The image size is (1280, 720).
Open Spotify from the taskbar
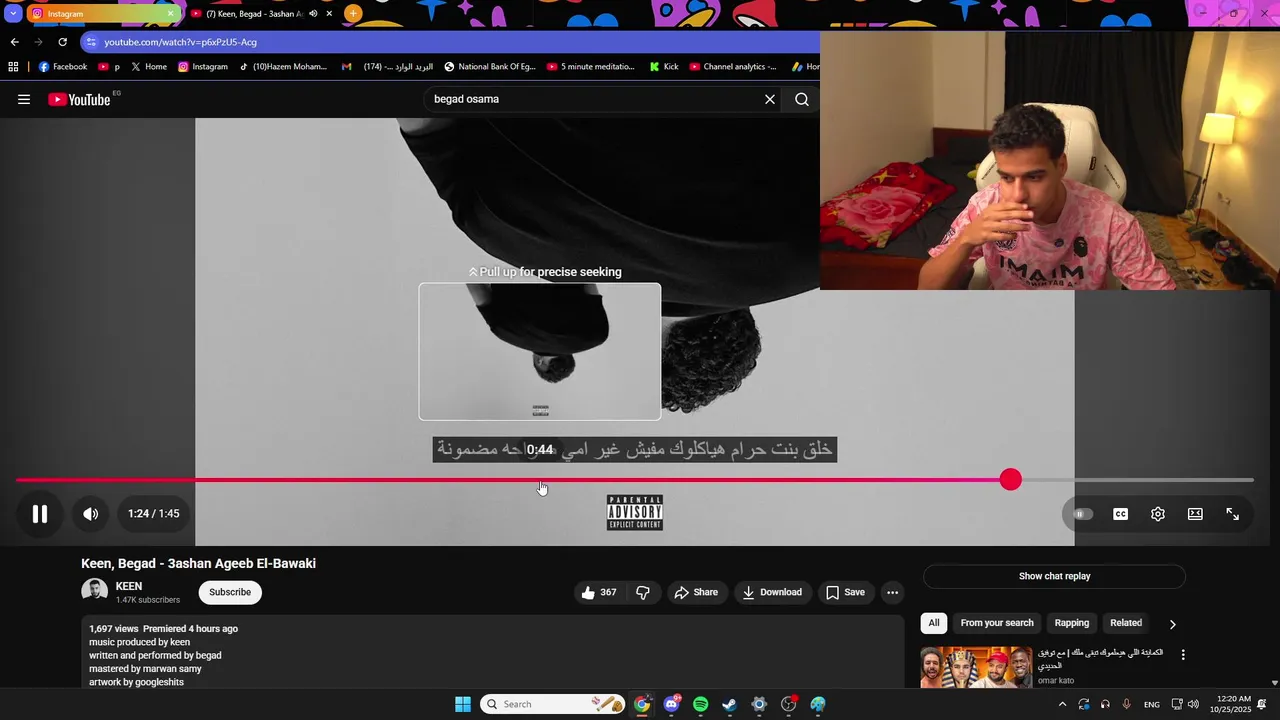701,704
